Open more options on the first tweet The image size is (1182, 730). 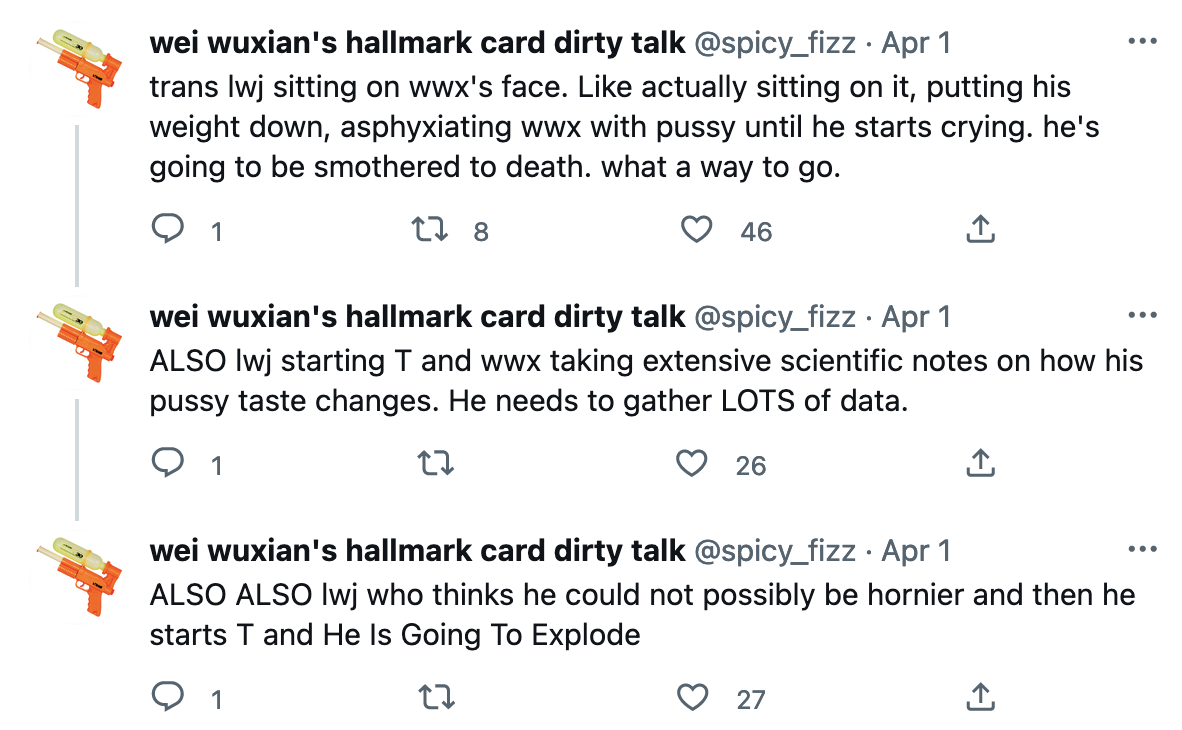(1141, 43)
